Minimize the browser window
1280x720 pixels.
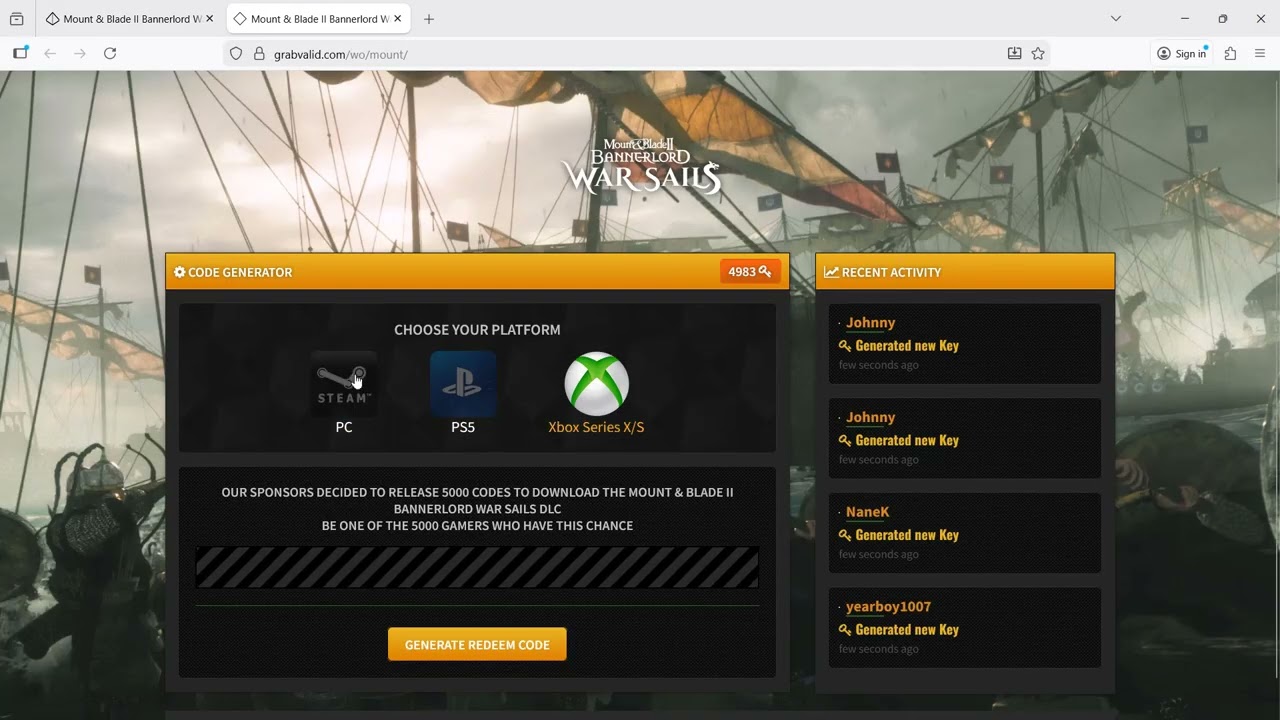click(1185, 19)
